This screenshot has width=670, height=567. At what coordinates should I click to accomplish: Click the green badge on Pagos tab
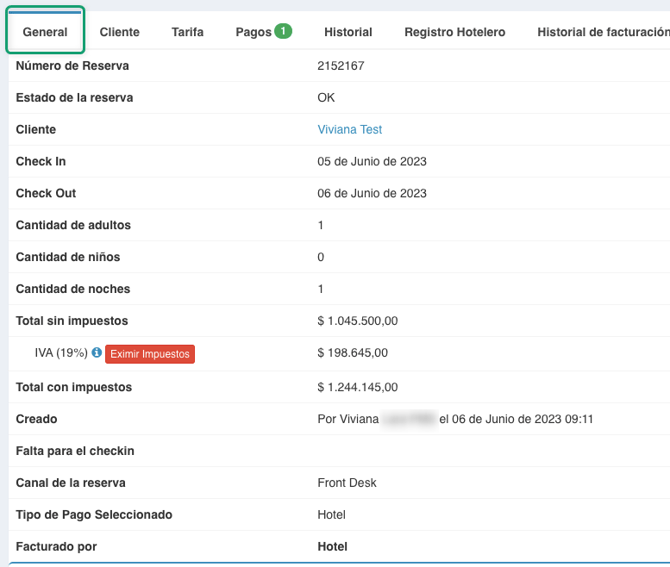click(283, 32)
